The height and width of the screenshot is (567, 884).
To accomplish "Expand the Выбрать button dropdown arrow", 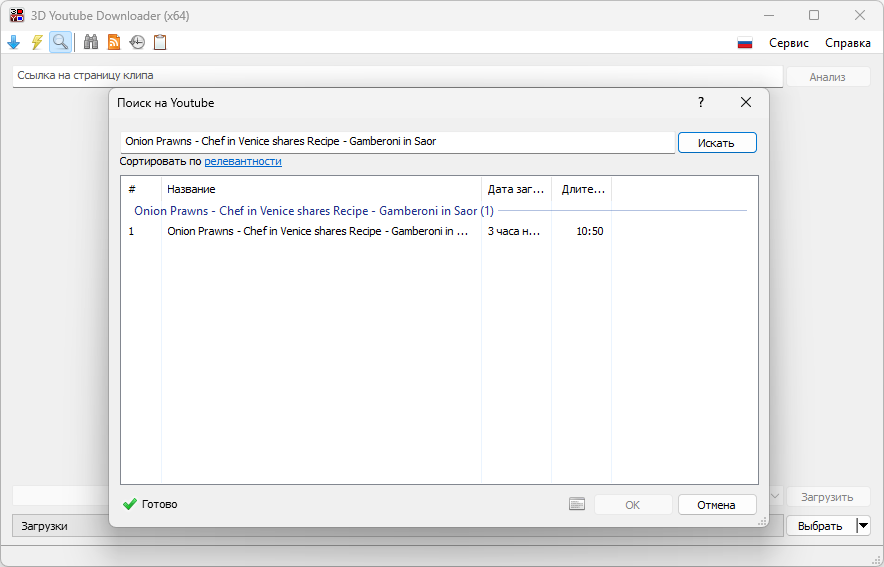I will pos(863,526).
